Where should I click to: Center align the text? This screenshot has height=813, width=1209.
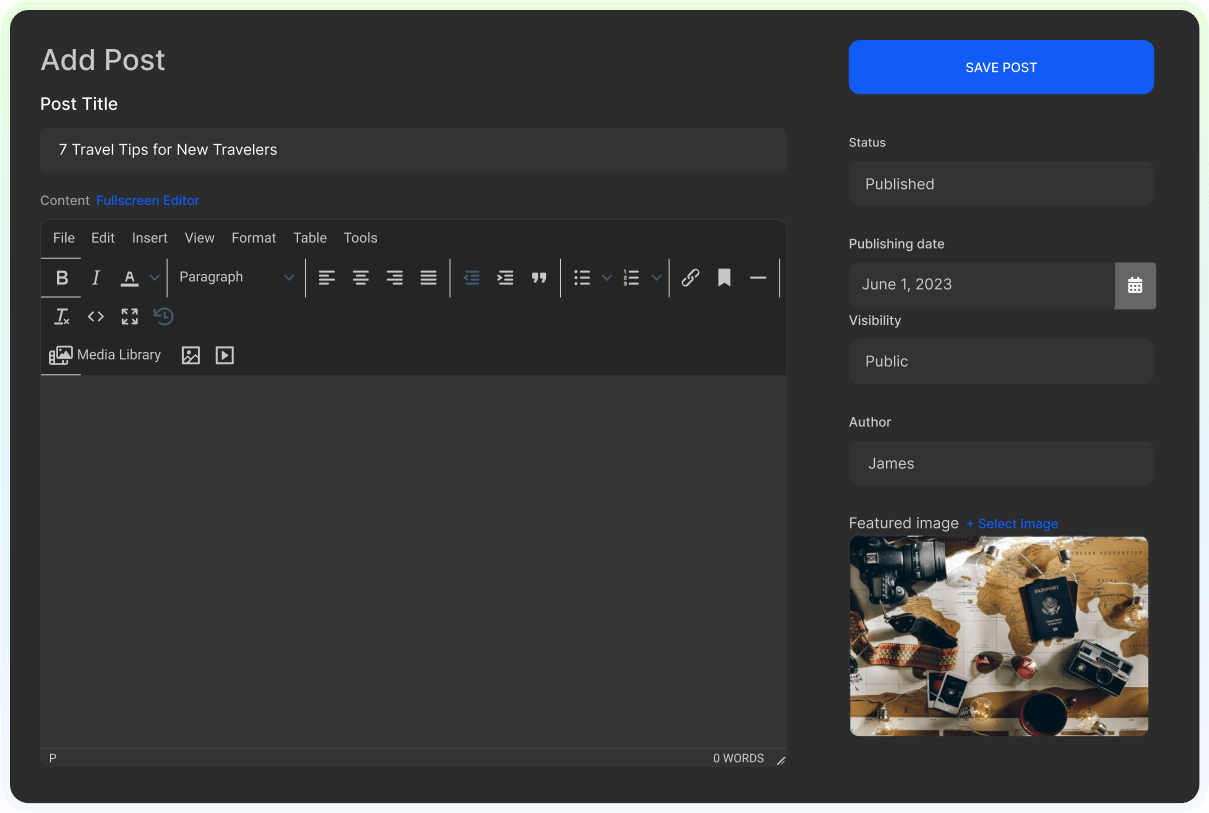(361, 278)
